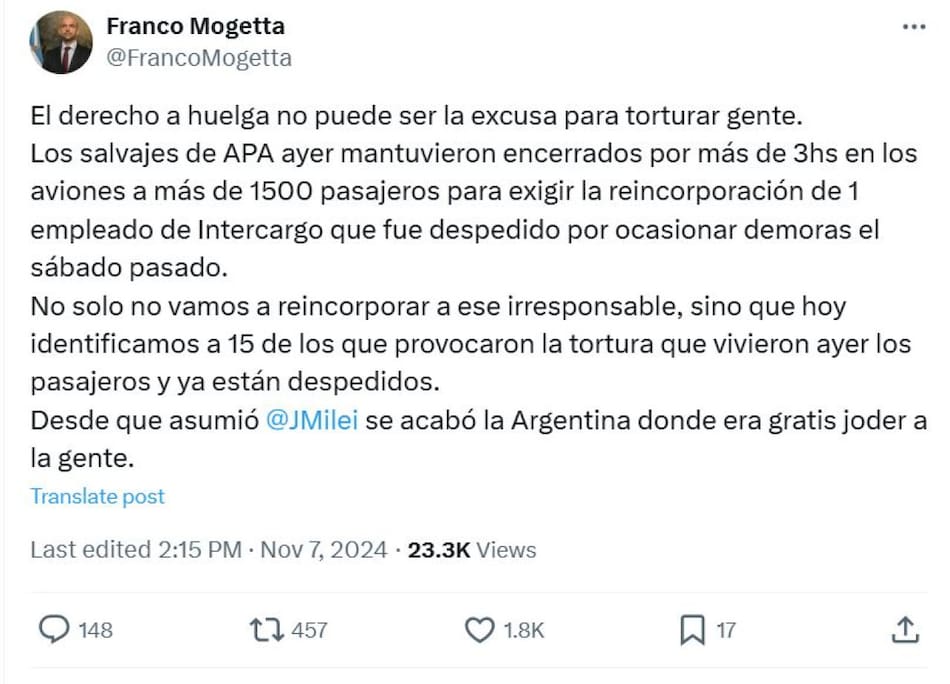The image size is (950, 684).
Task: Click the @FrancoMogetta handle
Action: (x=199, y=58)
